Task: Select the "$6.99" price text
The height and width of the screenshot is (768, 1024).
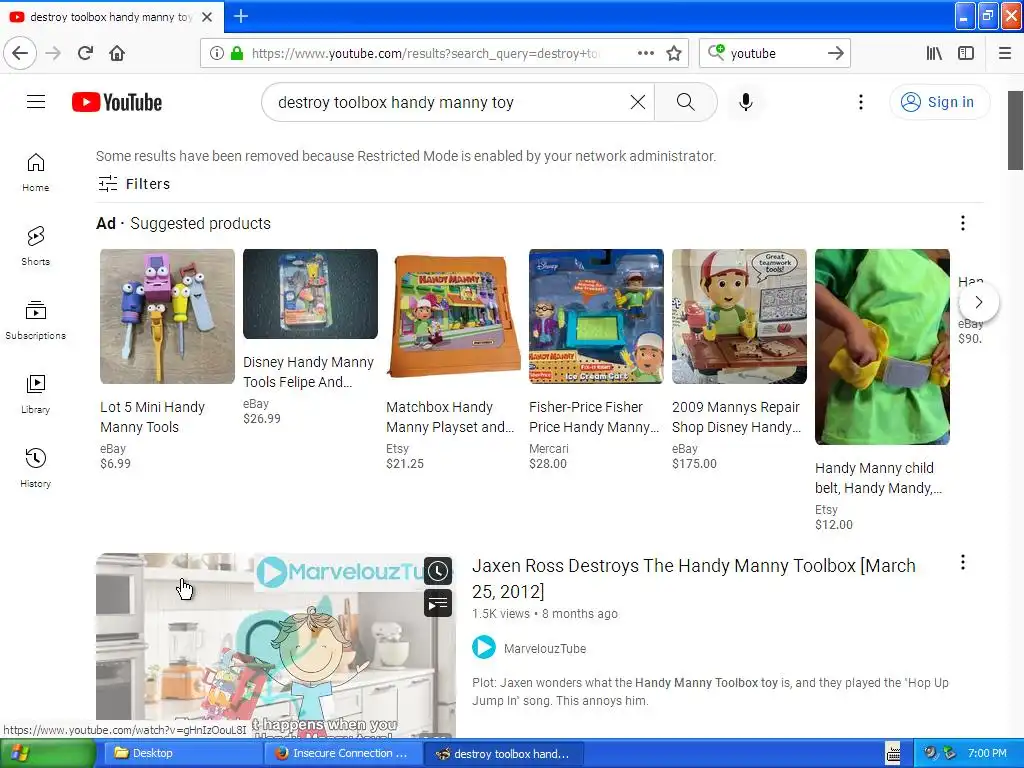Action: click(115, 464)
